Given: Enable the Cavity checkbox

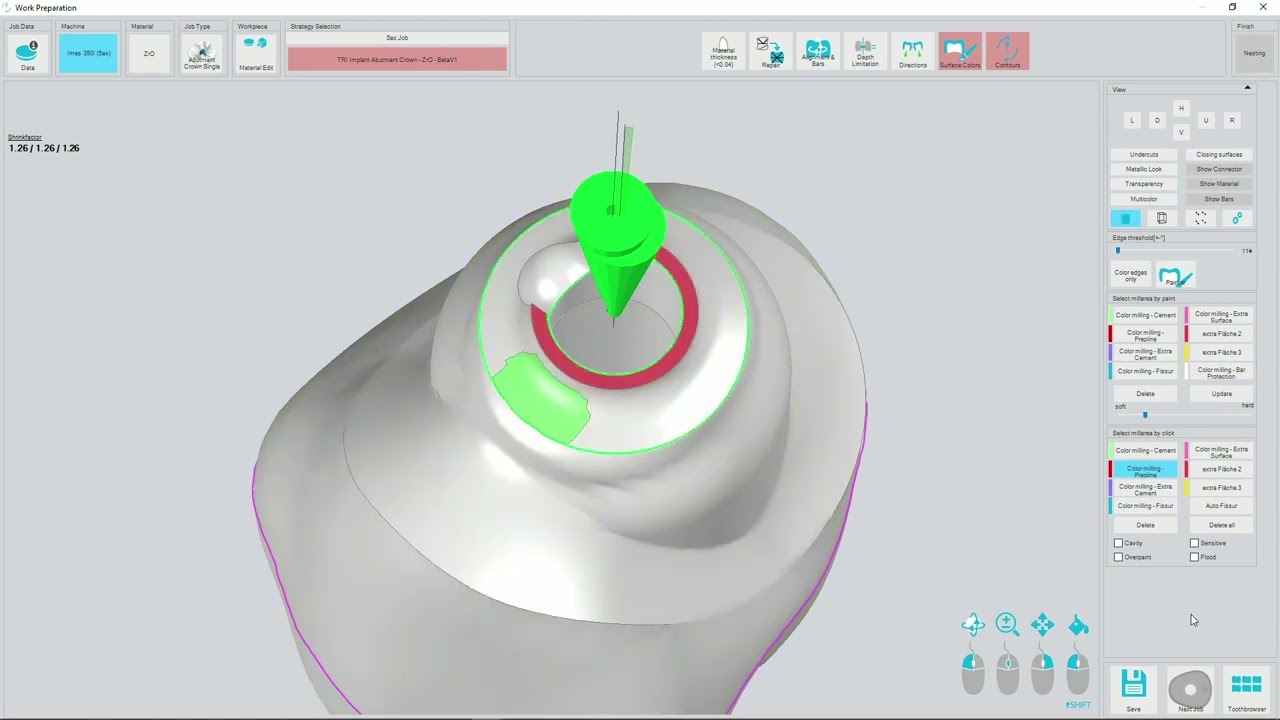Looking at the screenshot, I should tap(1119, 543).
